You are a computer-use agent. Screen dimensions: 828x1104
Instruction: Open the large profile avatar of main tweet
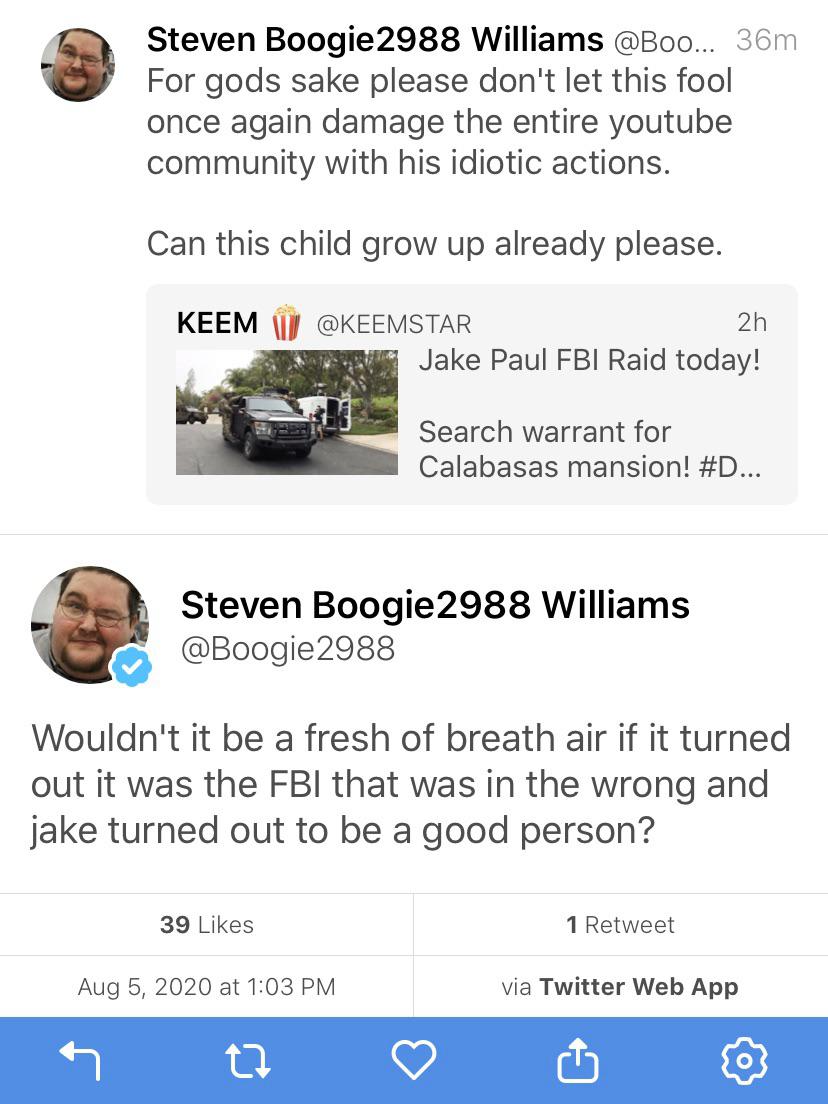89,625
